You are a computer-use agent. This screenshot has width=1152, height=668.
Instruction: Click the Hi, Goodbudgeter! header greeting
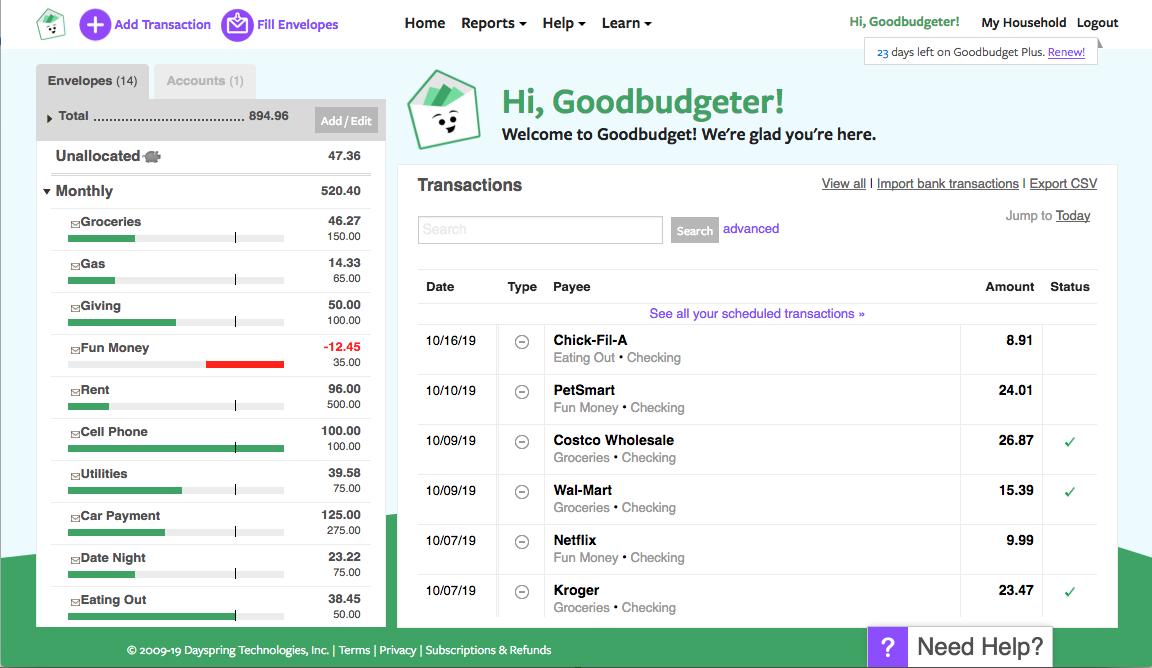904,22
